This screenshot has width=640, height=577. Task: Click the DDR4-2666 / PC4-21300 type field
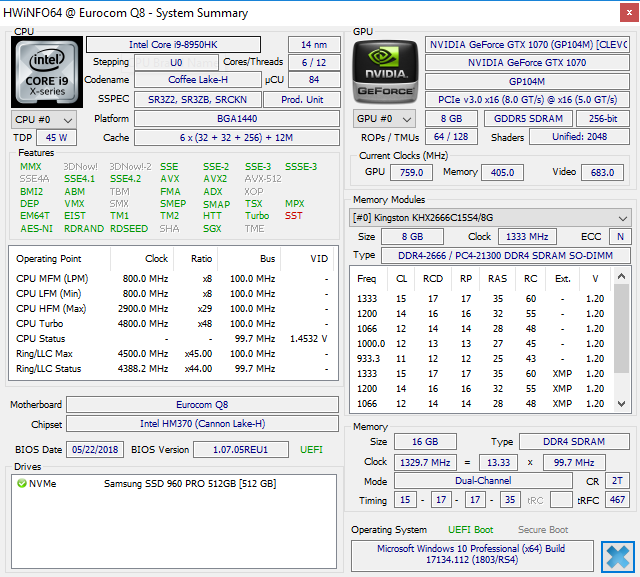[506, 255]
